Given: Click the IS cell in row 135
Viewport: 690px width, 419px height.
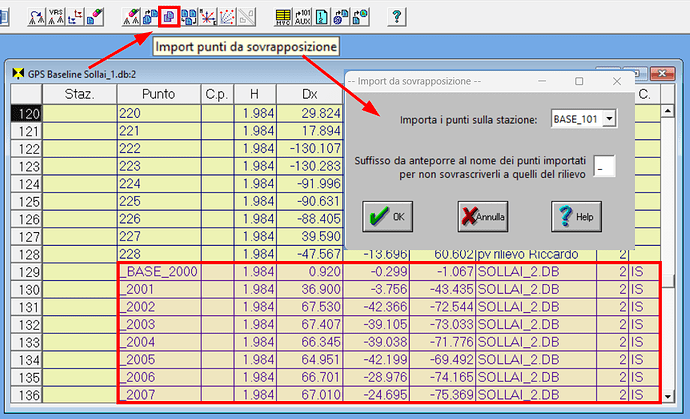Looking at the screenshot, I should pos(645,378).
